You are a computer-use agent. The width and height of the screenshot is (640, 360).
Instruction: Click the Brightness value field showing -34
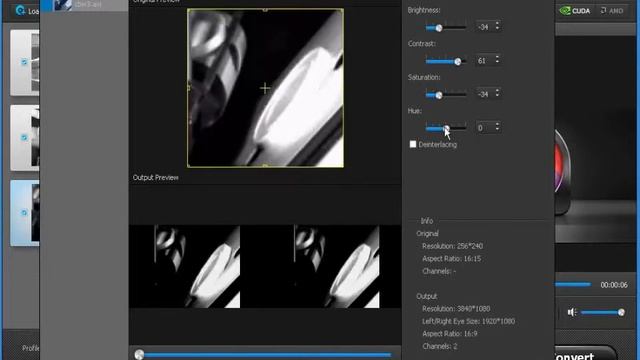[484, 27]
